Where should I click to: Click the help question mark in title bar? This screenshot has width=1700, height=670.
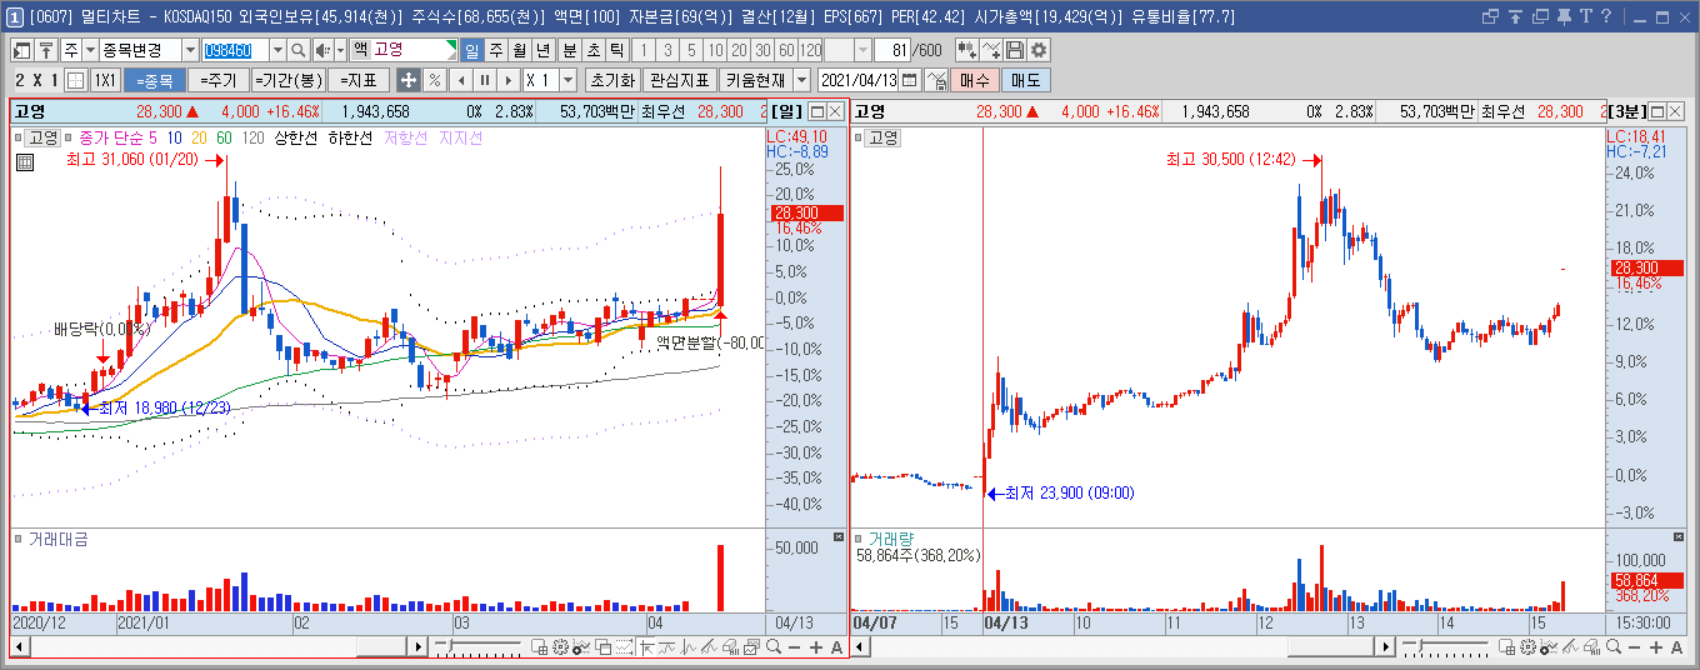pyautogui.click(x=1606, y=17)
